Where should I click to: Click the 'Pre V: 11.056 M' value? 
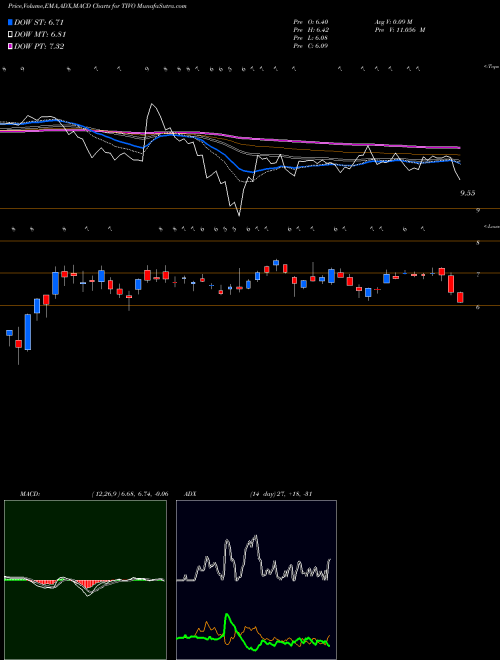(400, 30)
